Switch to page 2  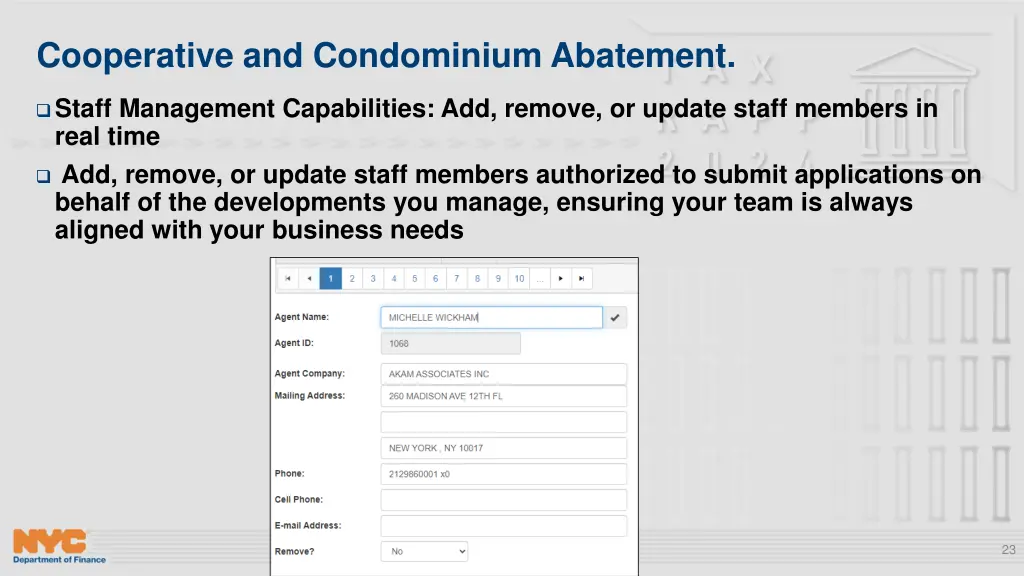pyautogui.click(x=351, y=279)
